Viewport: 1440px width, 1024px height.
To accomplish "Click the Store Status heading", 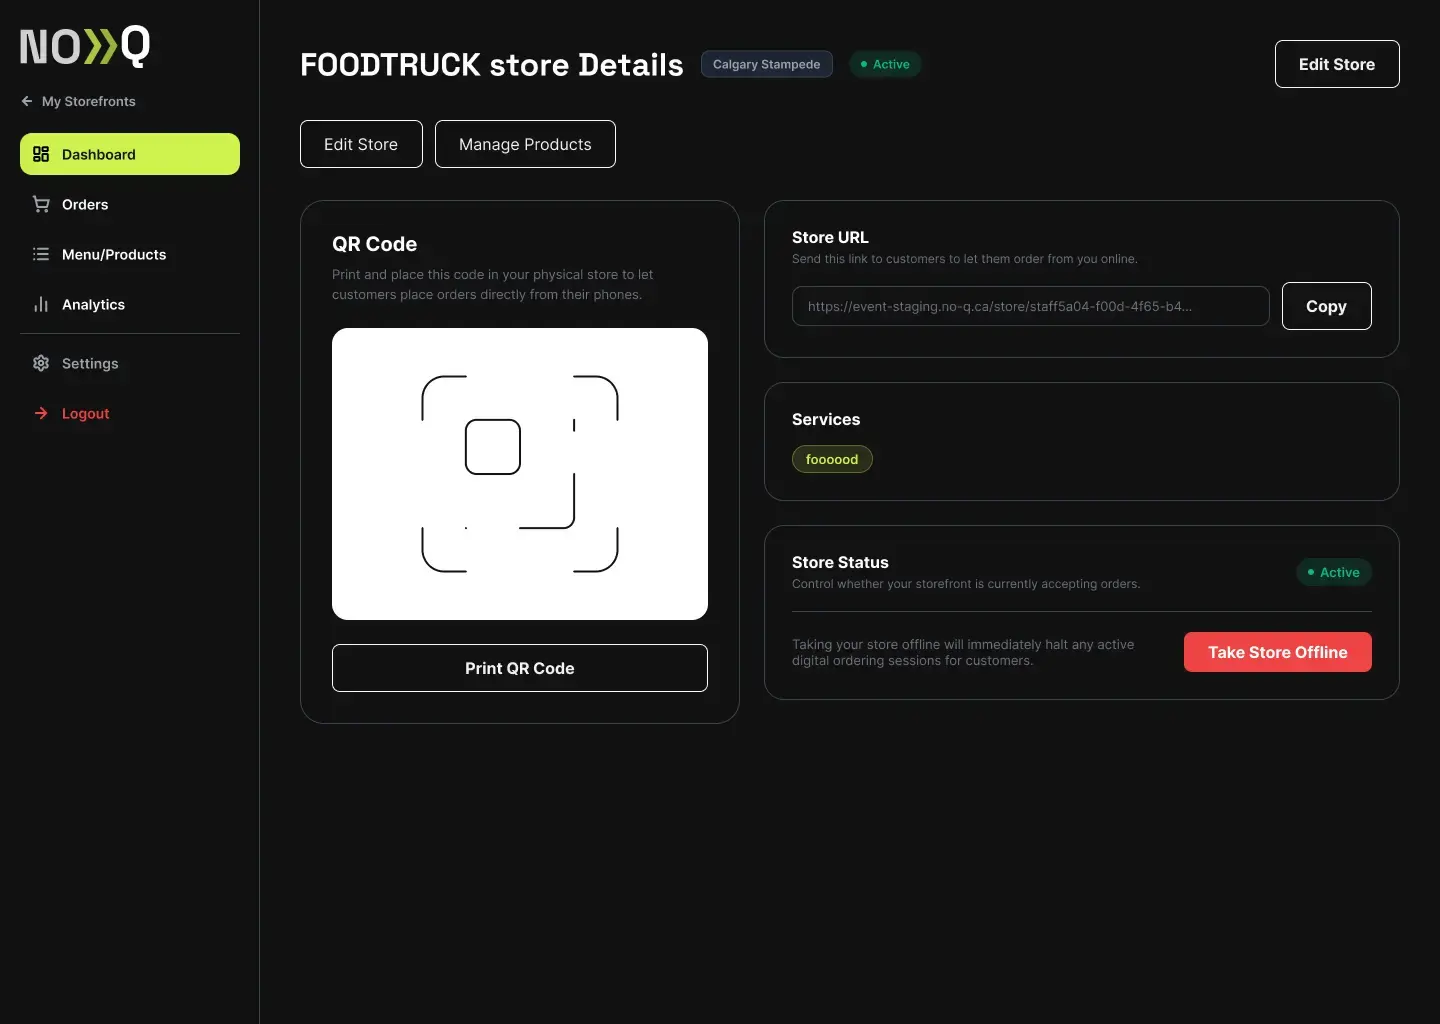I will pyautogui.click(x=840, y=562).
